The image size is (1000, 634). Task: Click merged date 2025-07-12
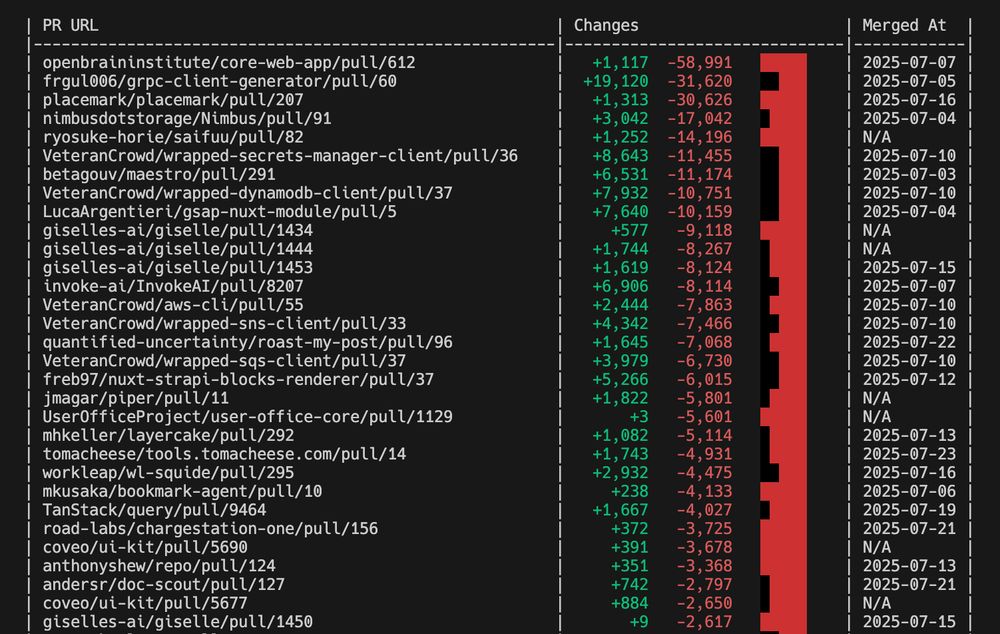tap(909, 380)
